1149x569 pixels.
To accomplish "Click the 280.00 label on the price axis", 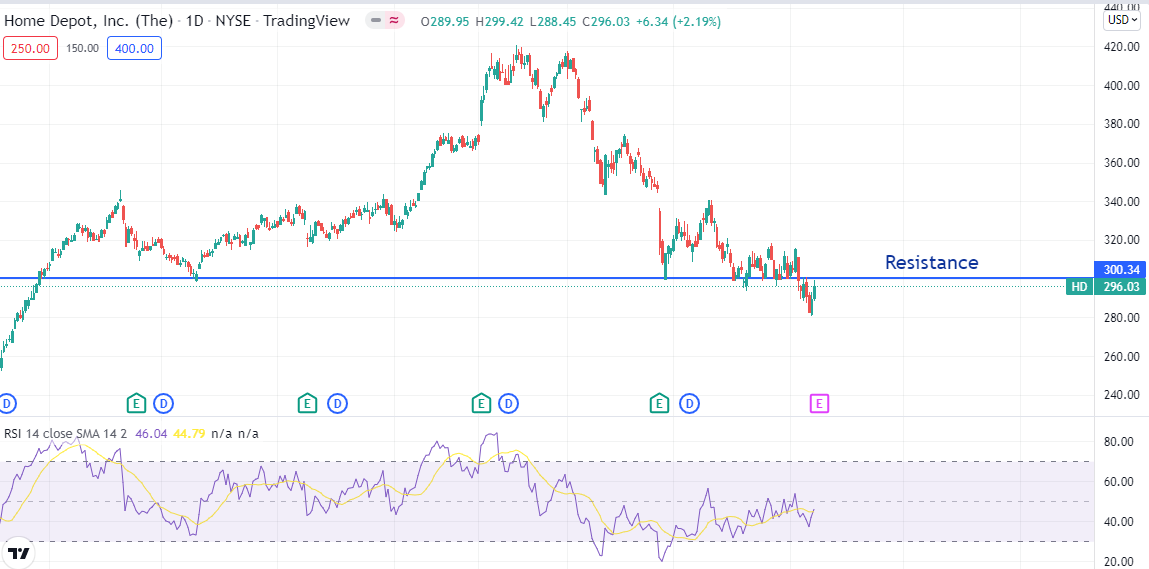I will coord(1122,317).
